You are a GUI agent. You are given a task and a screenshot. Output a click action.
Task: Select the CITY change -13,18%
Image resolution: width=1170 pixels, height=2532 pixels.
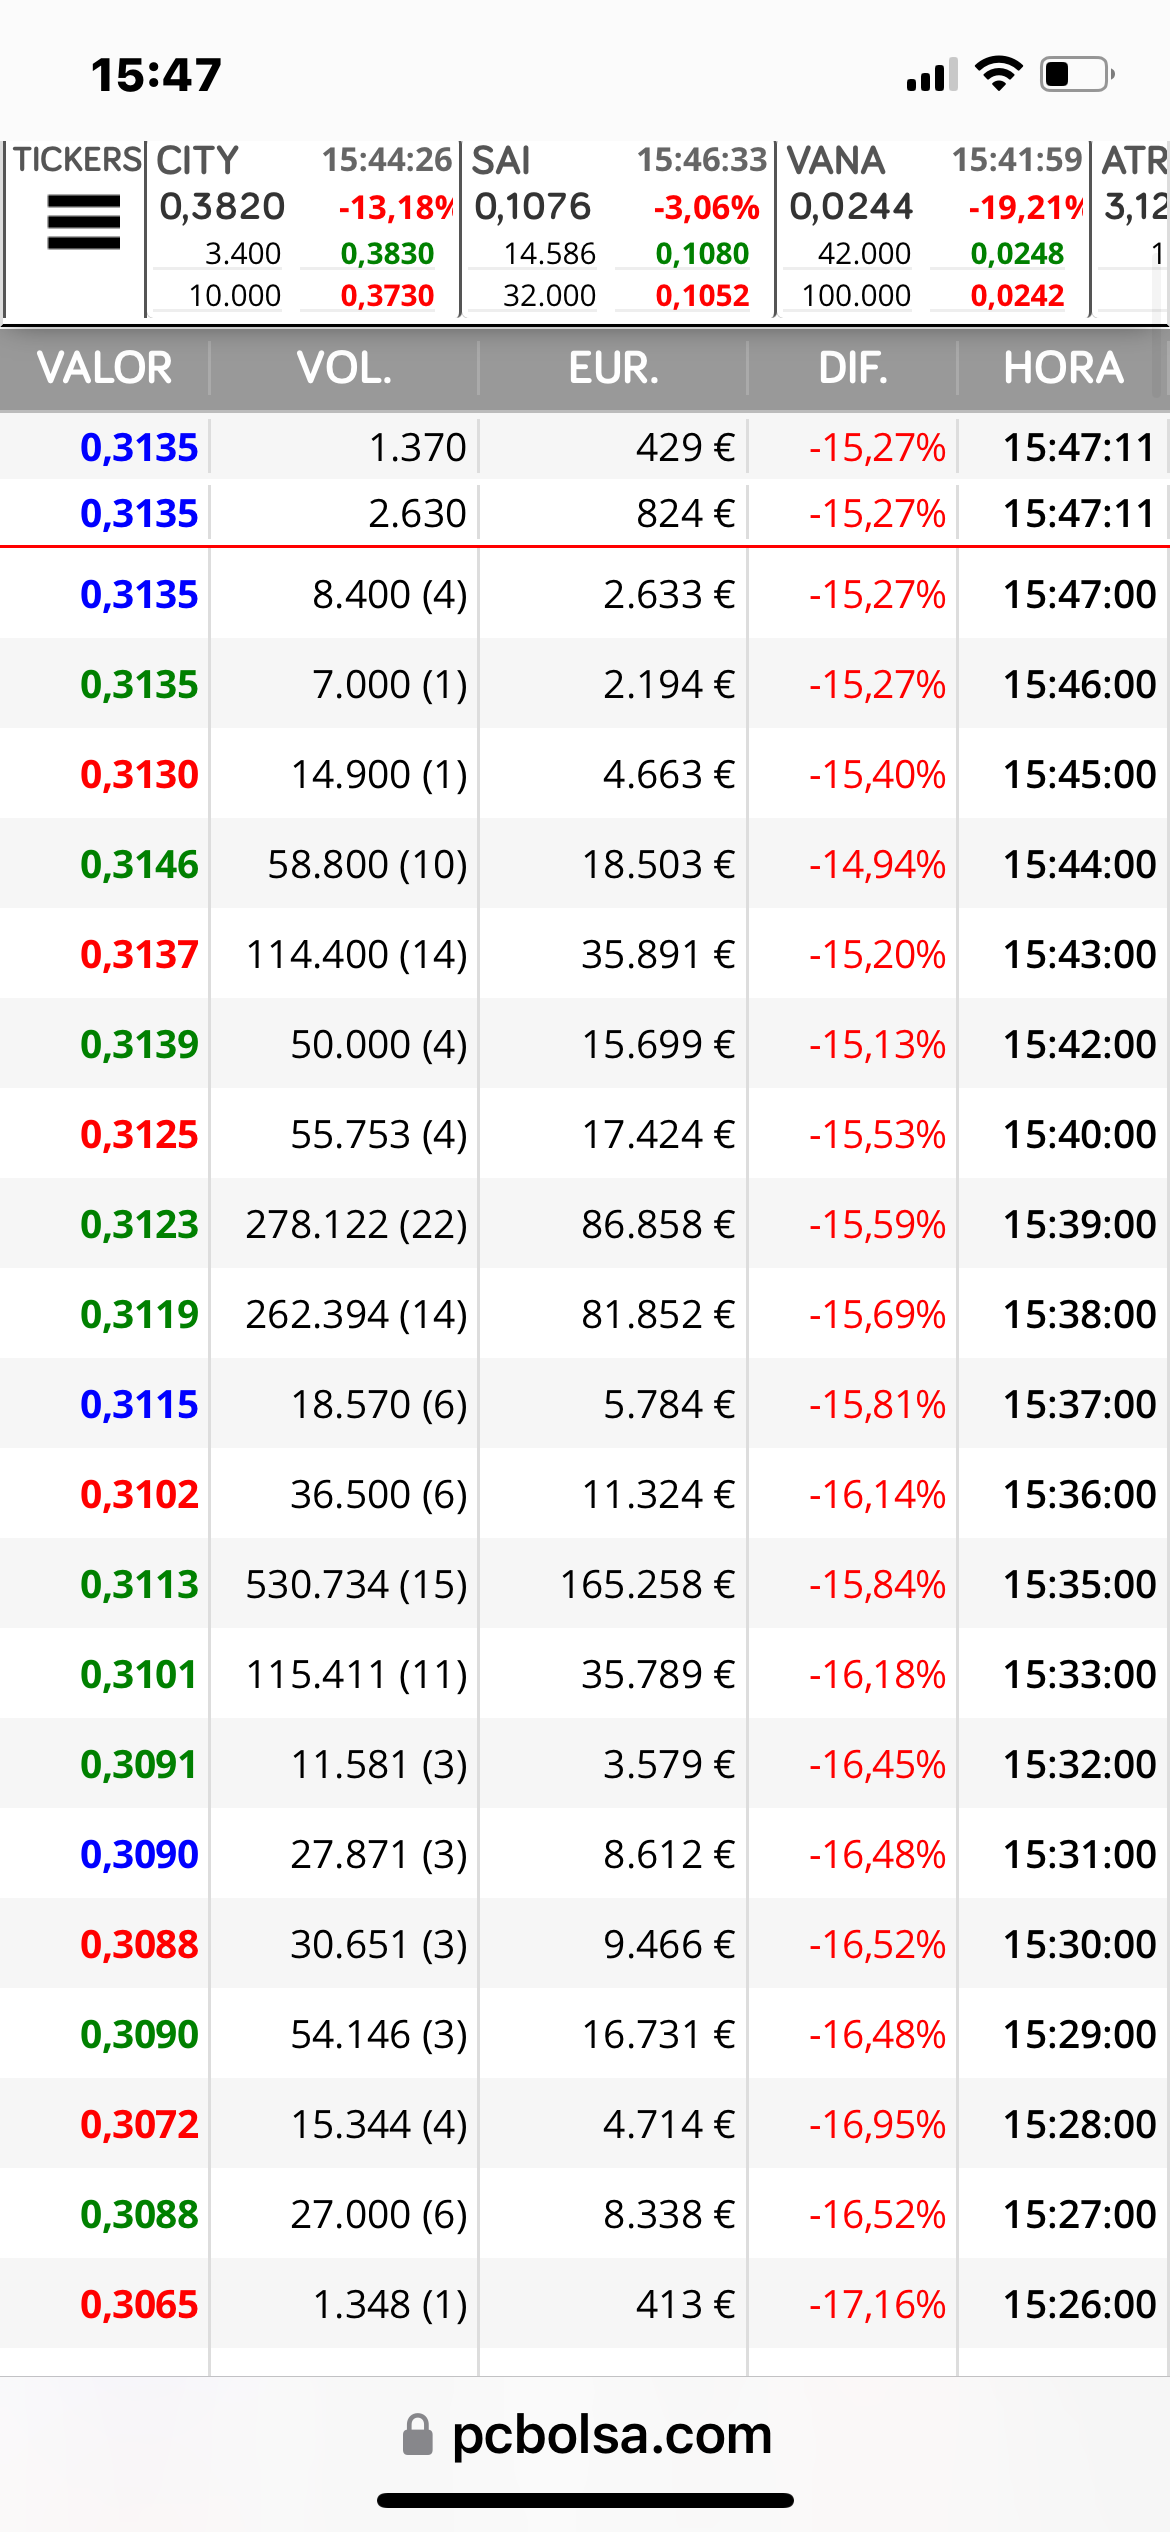396,208
